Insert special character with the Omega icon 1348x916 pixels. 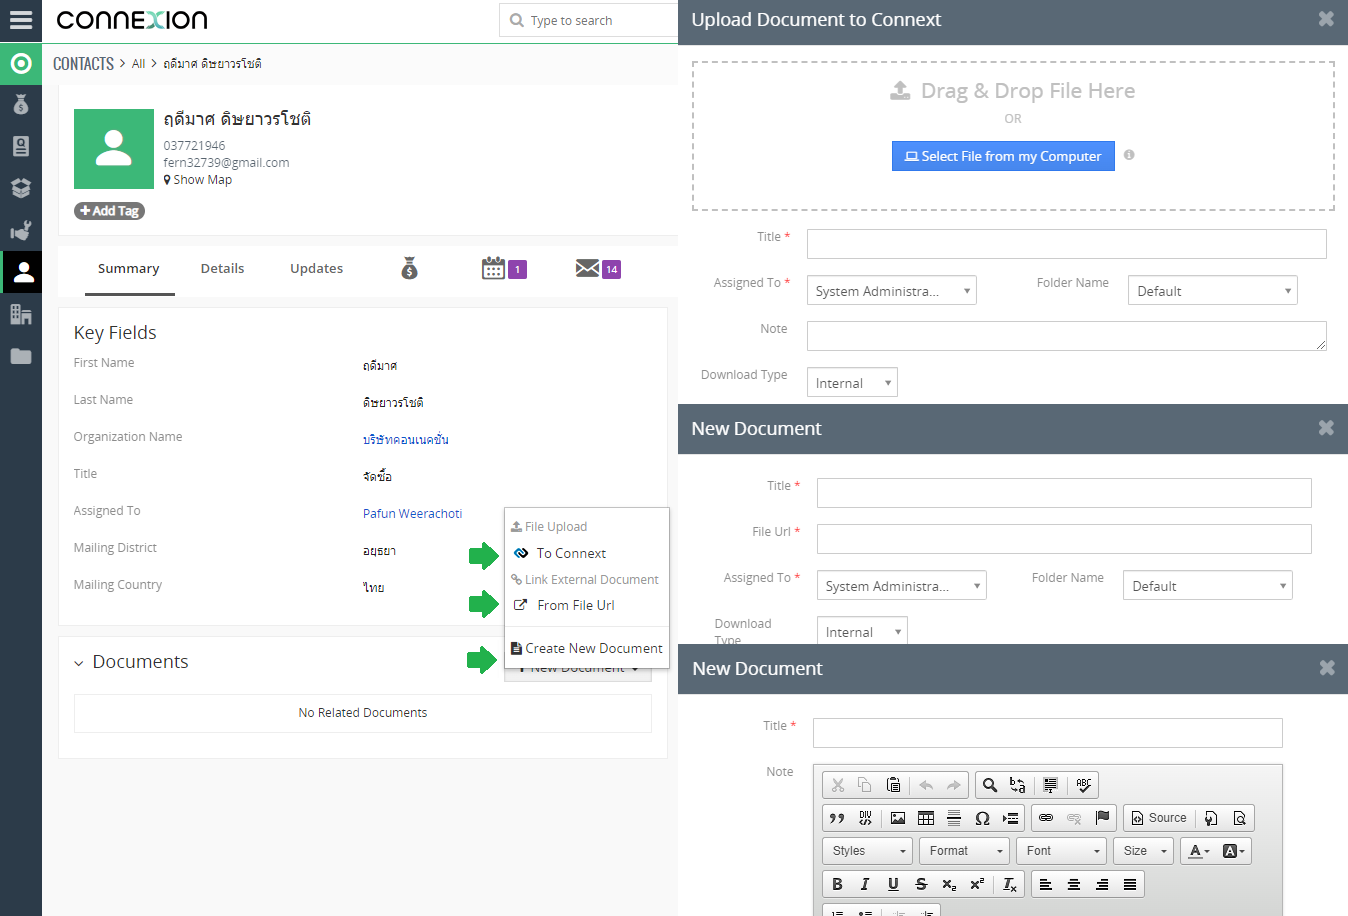982,818
